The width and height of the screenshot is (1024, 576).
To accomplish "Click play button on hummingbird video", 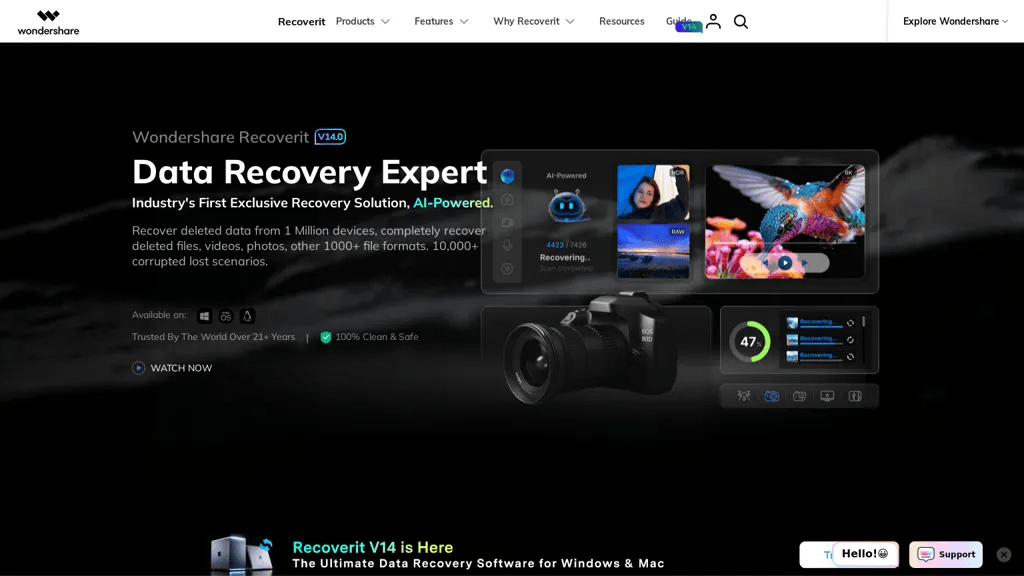I will point(785,263).
